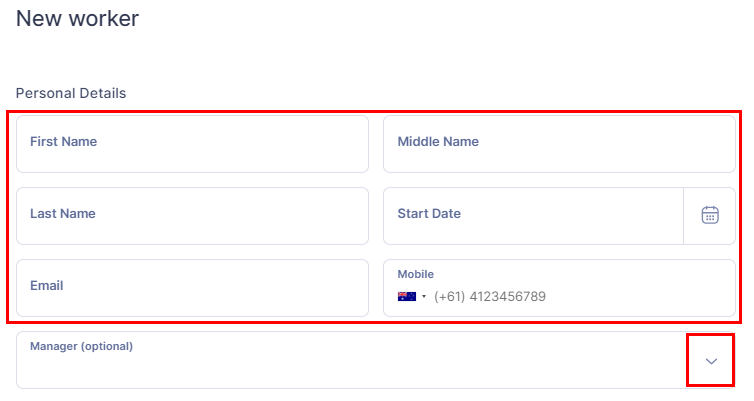Screen dimensions: 754x401
Task: Expand the Manager dropdown chevron
Action: coord(711,361)
